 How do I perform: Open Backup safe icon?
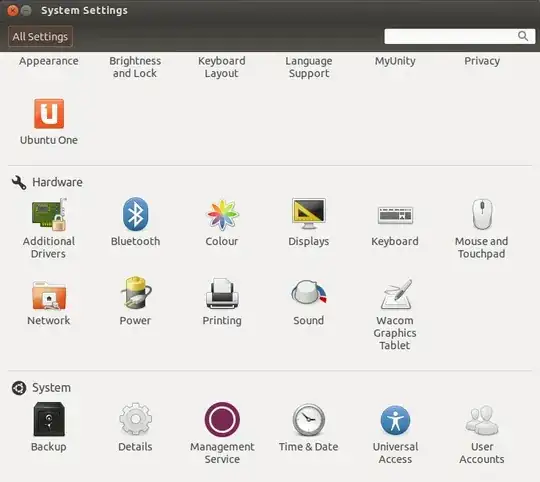[49, 419]
